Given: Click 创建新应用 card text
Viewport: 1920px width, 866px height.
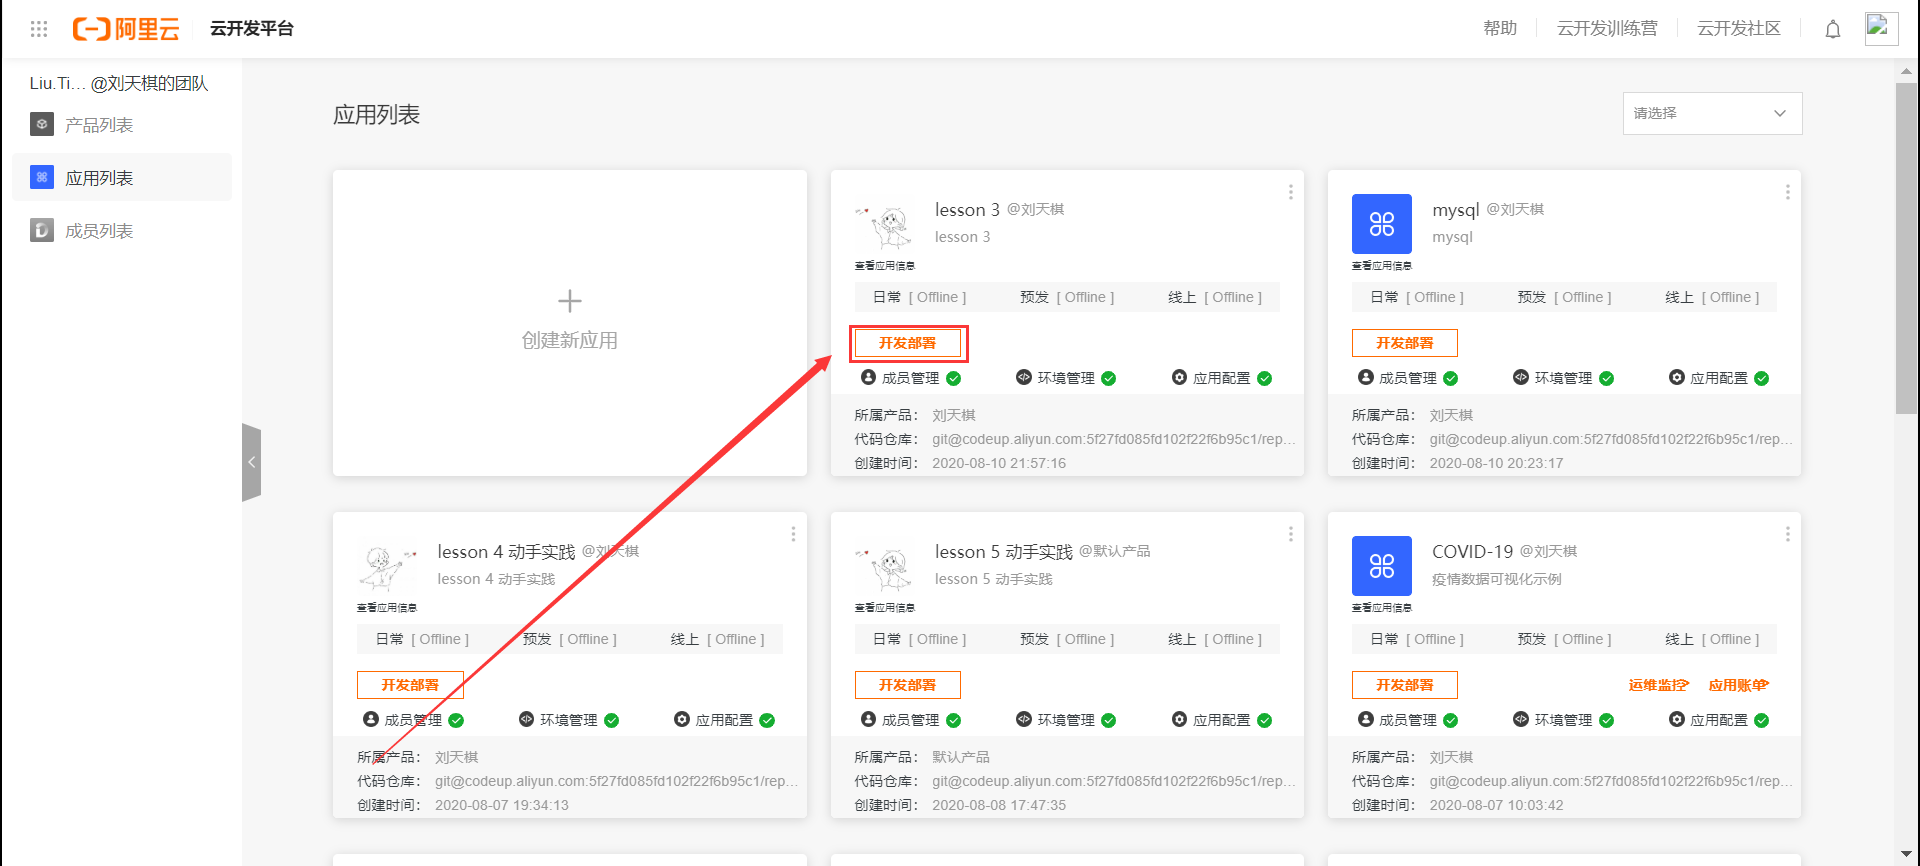Looking at the screenshot, I should pos(569,340).
